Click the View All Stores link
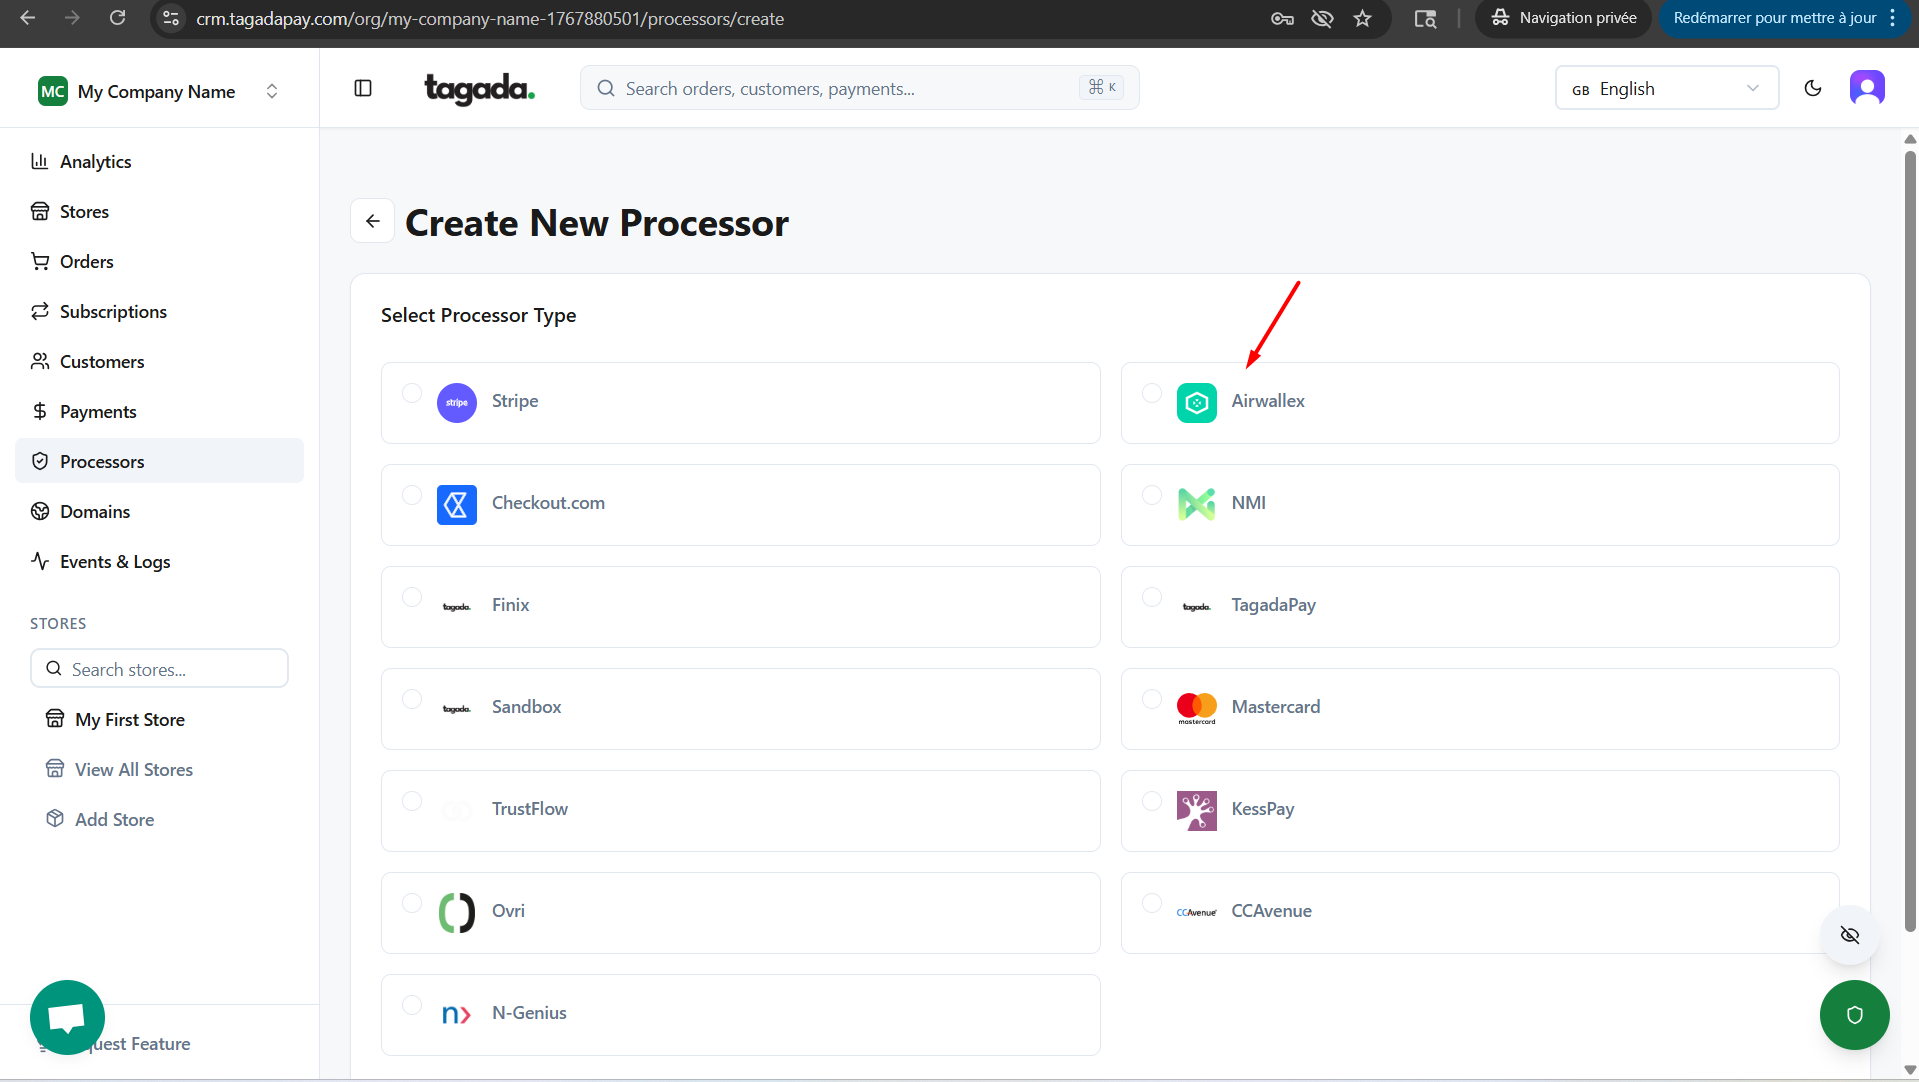 (x=133, y=769)
